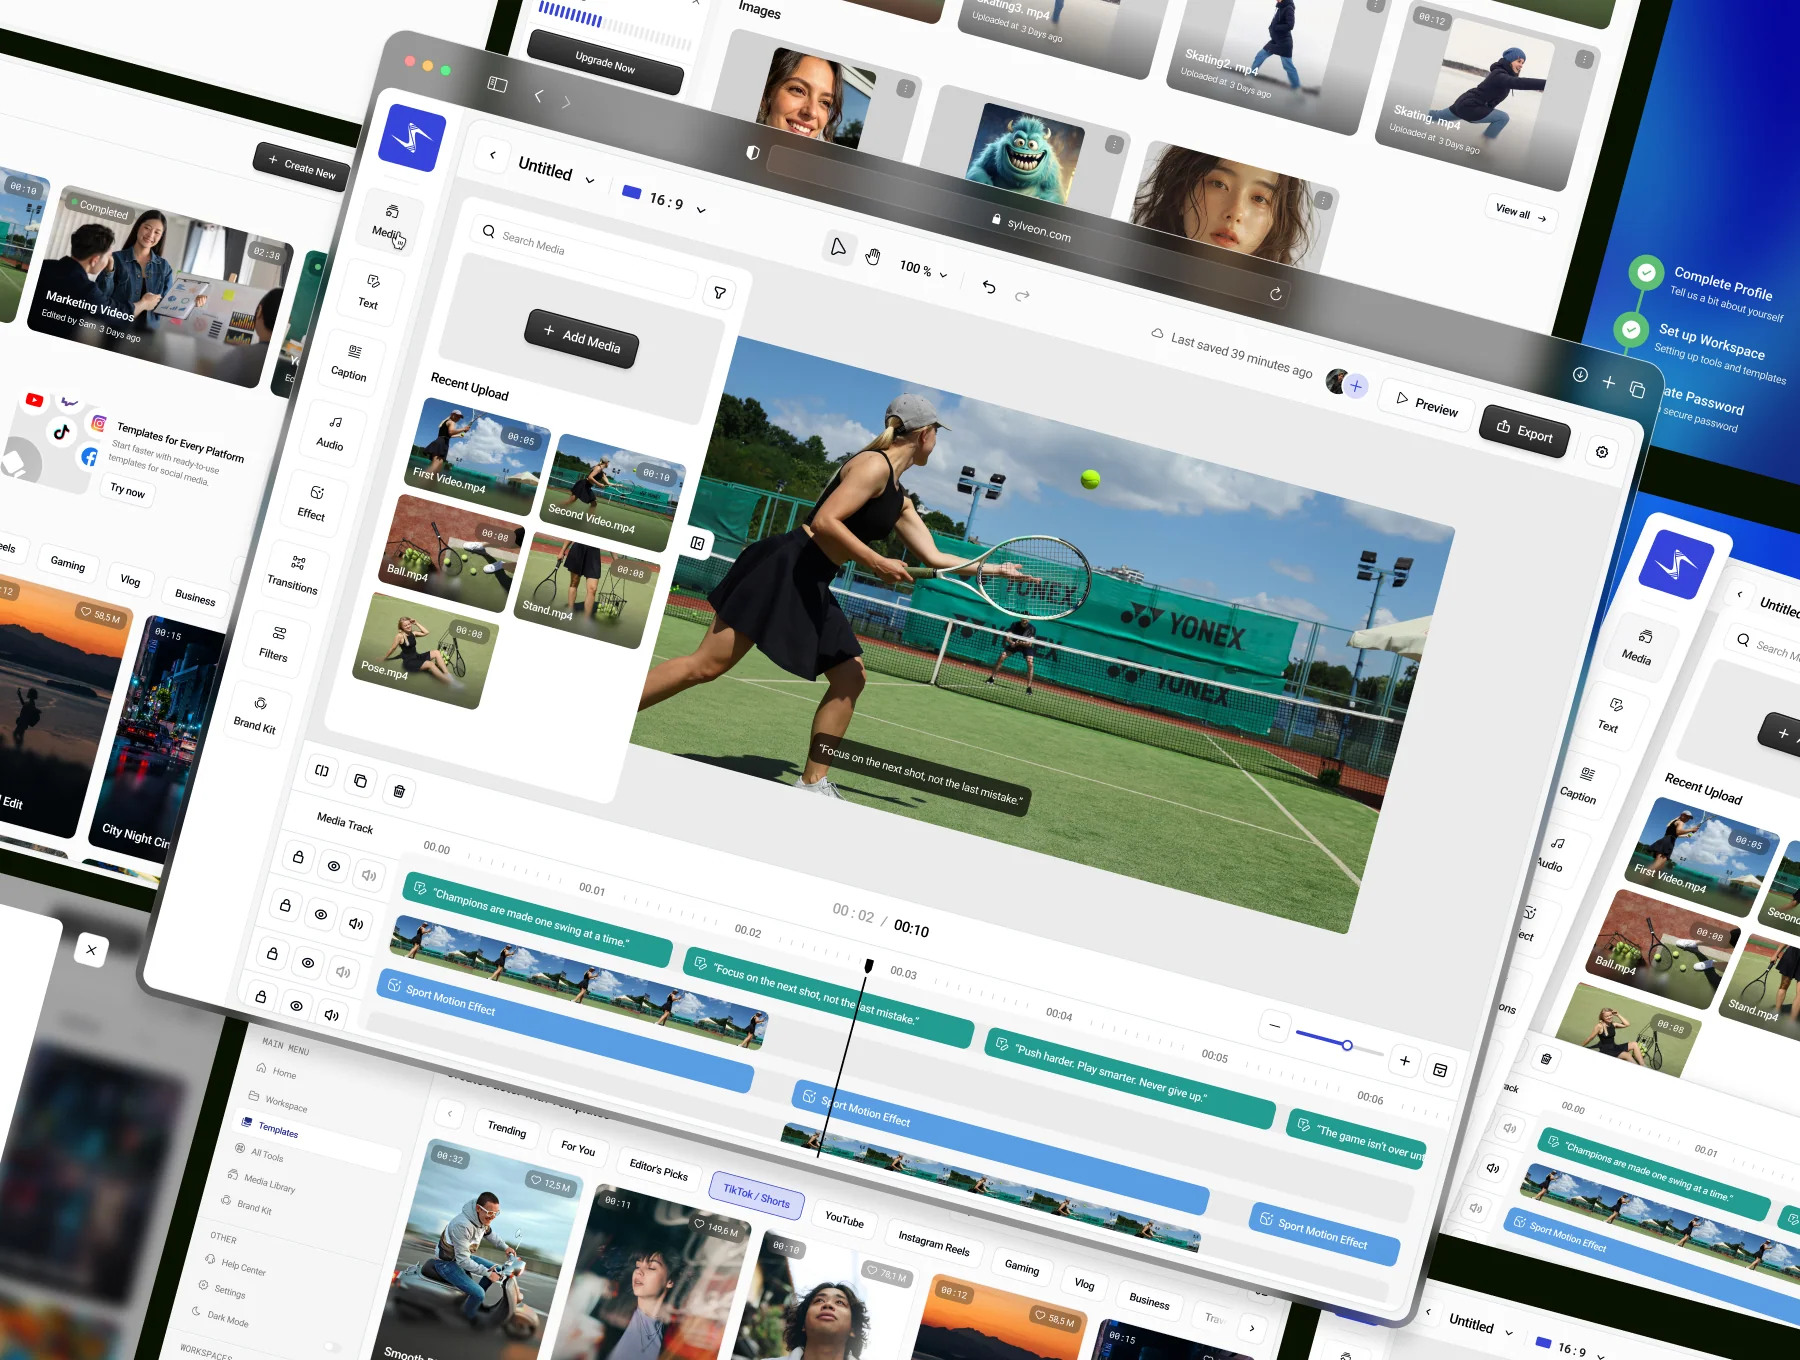This screenshot has height=1360, width=1800.
Task: Open the browser downloads icon
Action: (x=1580, y=374)
